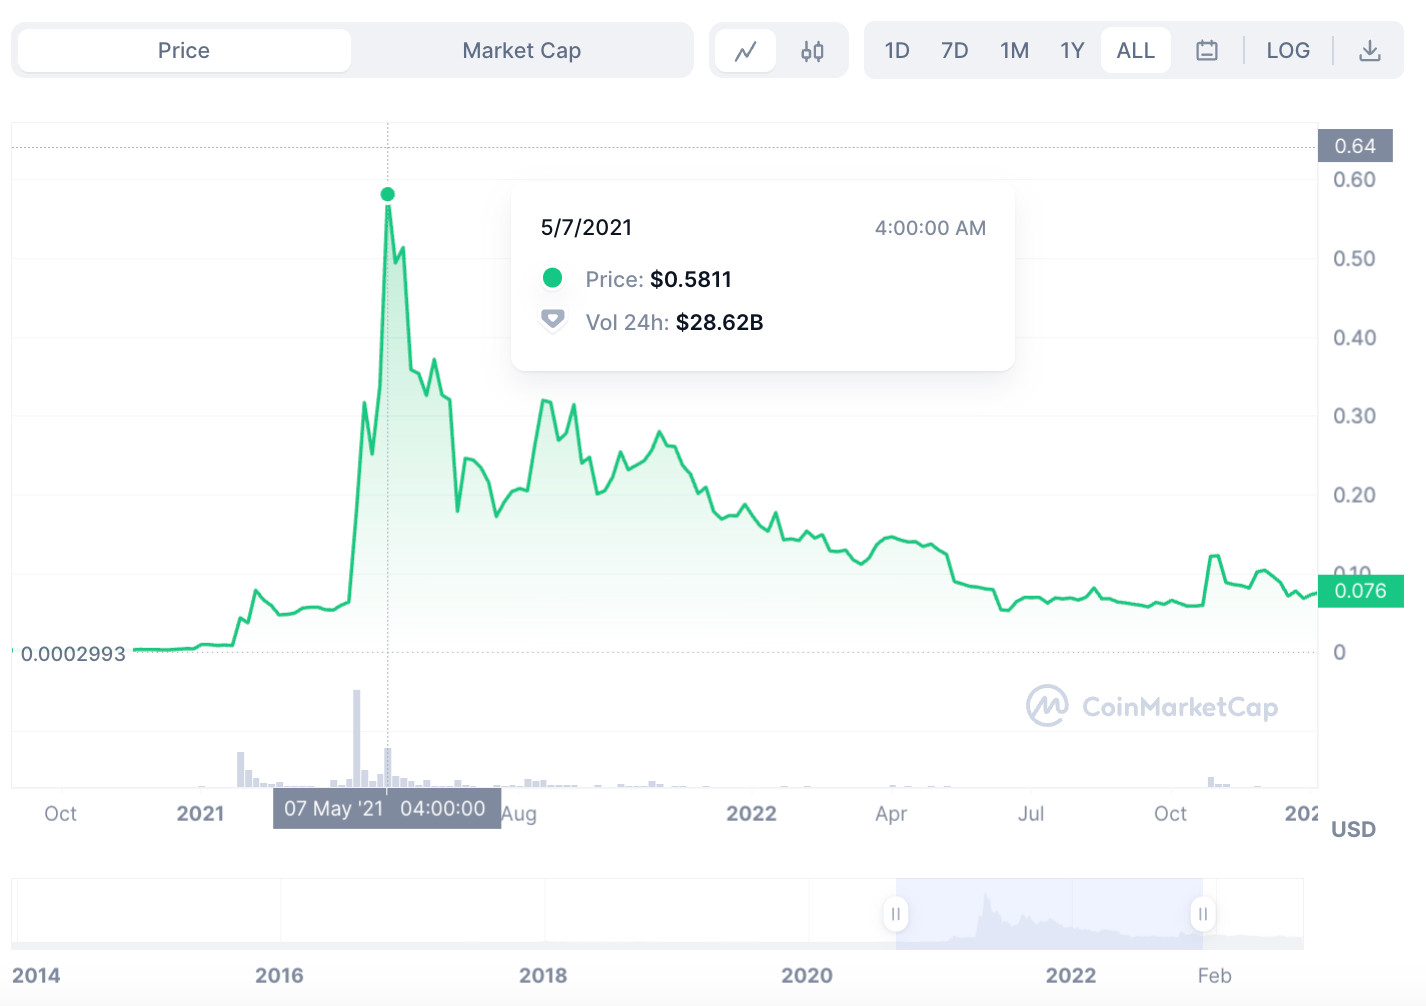
Task: Set time range to 1M
Action: (x=1014, y=50)
